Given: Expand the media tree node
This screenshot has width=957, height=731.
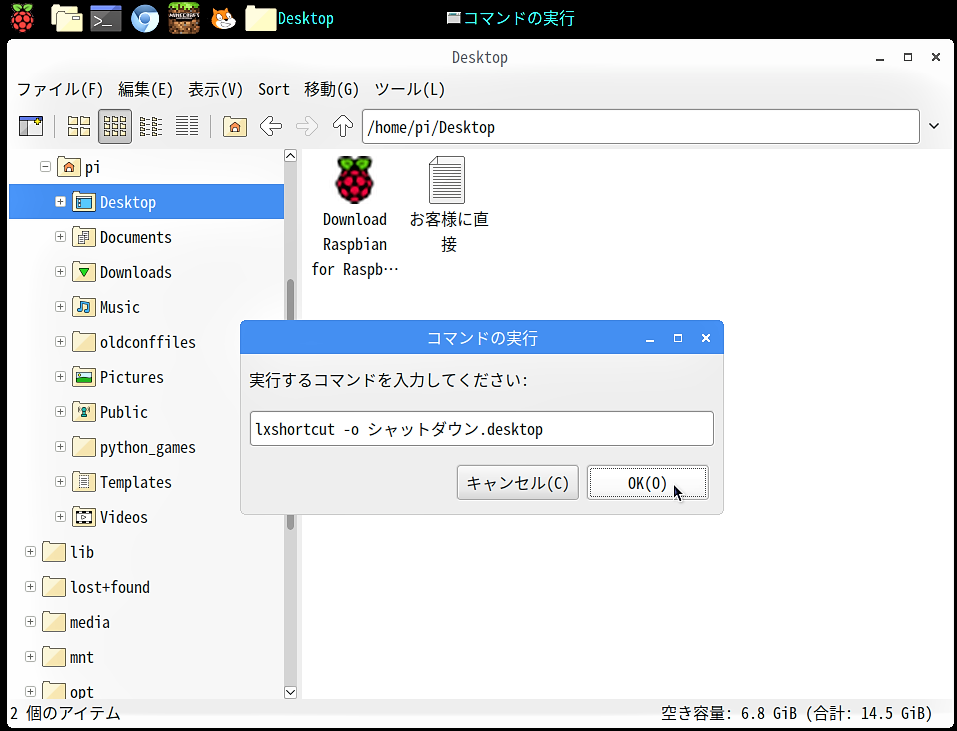Looking at the screenshot, I should tap(31, 622).
